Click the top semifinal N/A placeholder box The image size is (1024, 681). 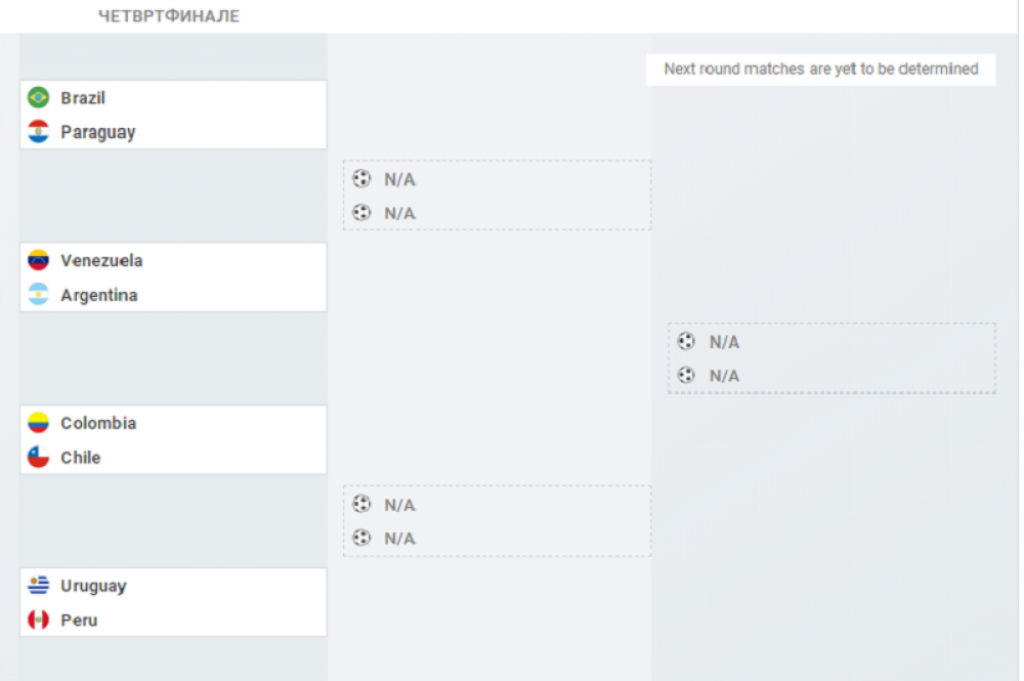pyautogui.click(x=497, y=196)
